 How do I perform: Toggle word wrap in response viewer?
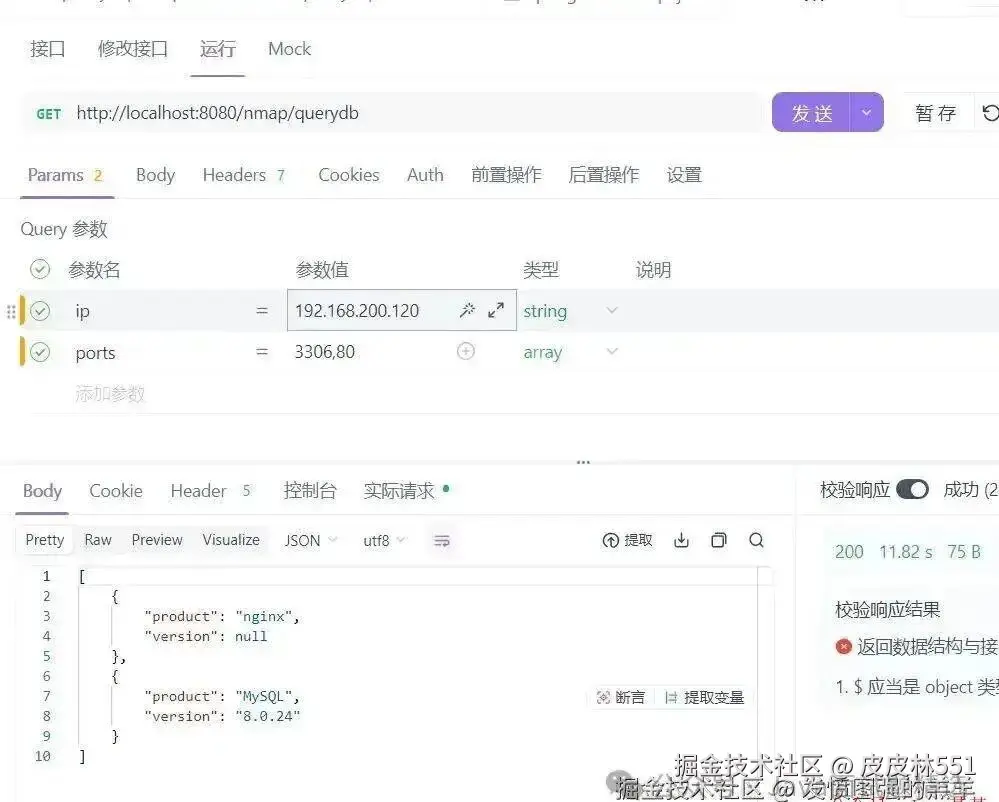[442, 541]
